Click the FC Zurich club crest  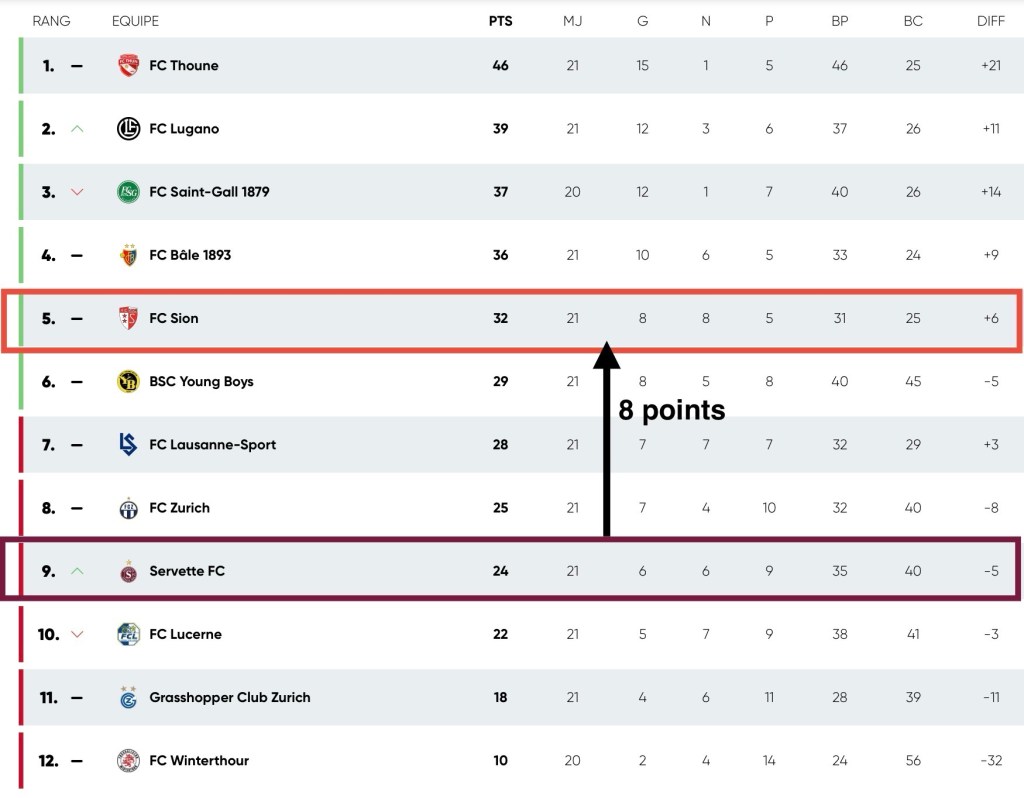click(x=128, y=508)
